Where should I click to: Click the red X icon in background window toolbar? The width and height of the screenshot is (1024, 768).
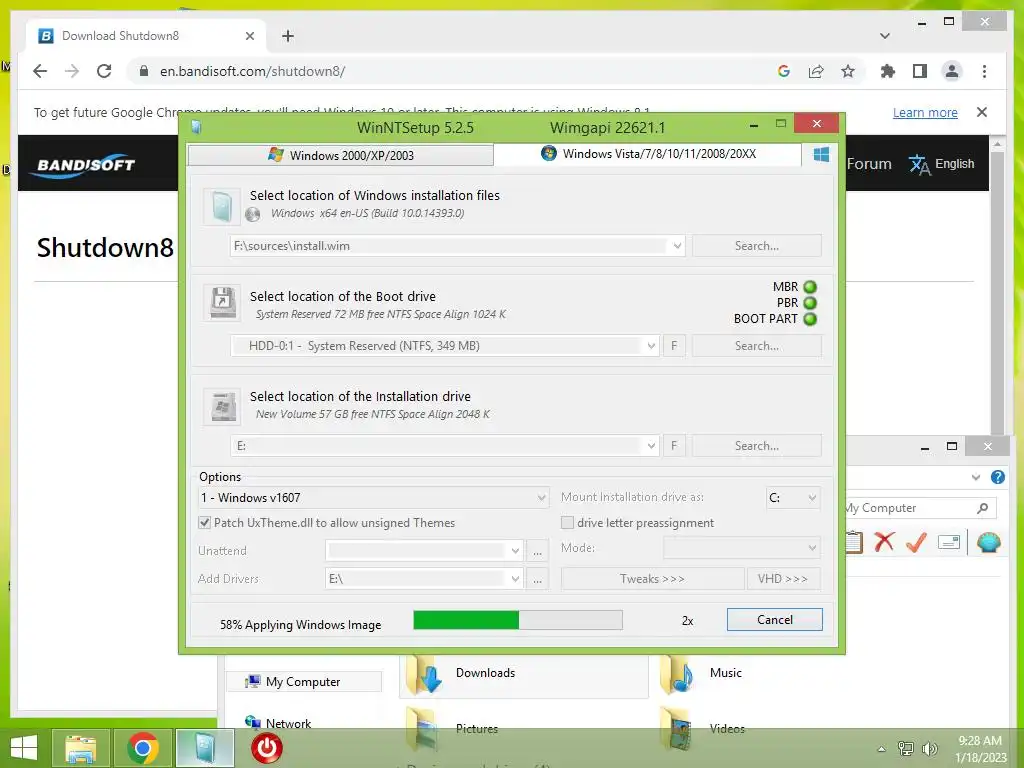[884, 541]
